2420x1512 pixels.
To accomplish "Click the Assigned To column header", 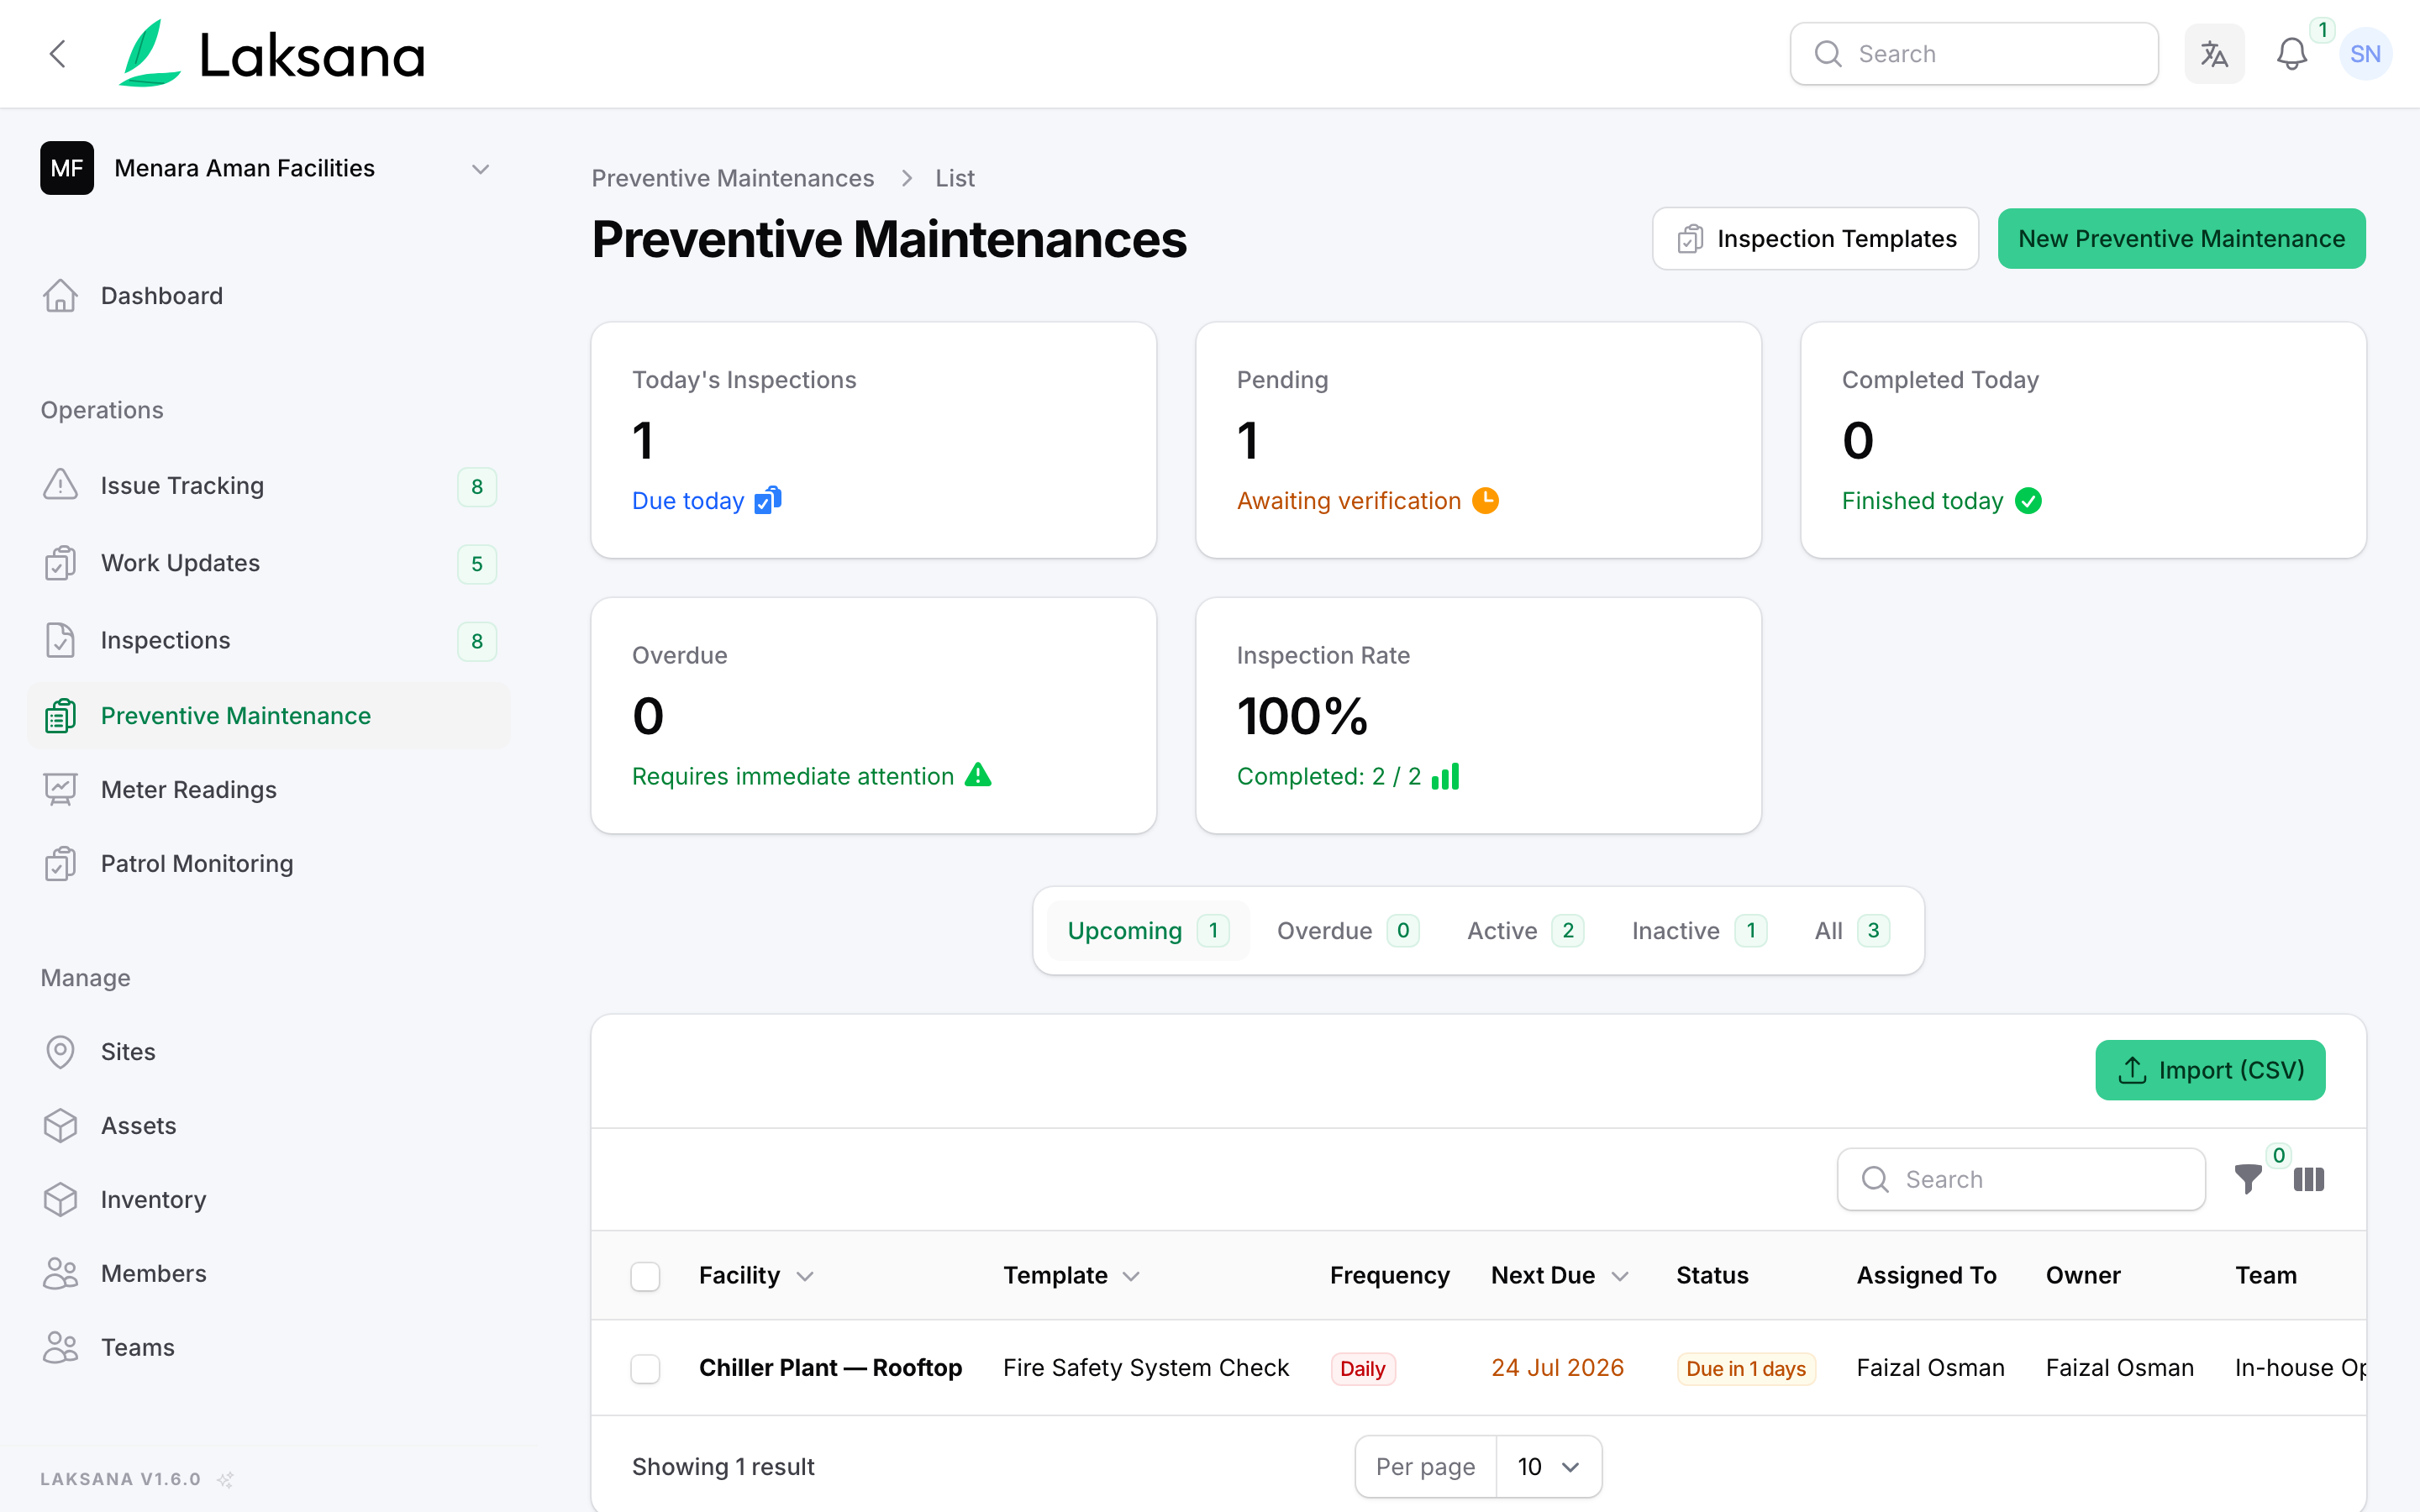I will tap(1926, 1276).
